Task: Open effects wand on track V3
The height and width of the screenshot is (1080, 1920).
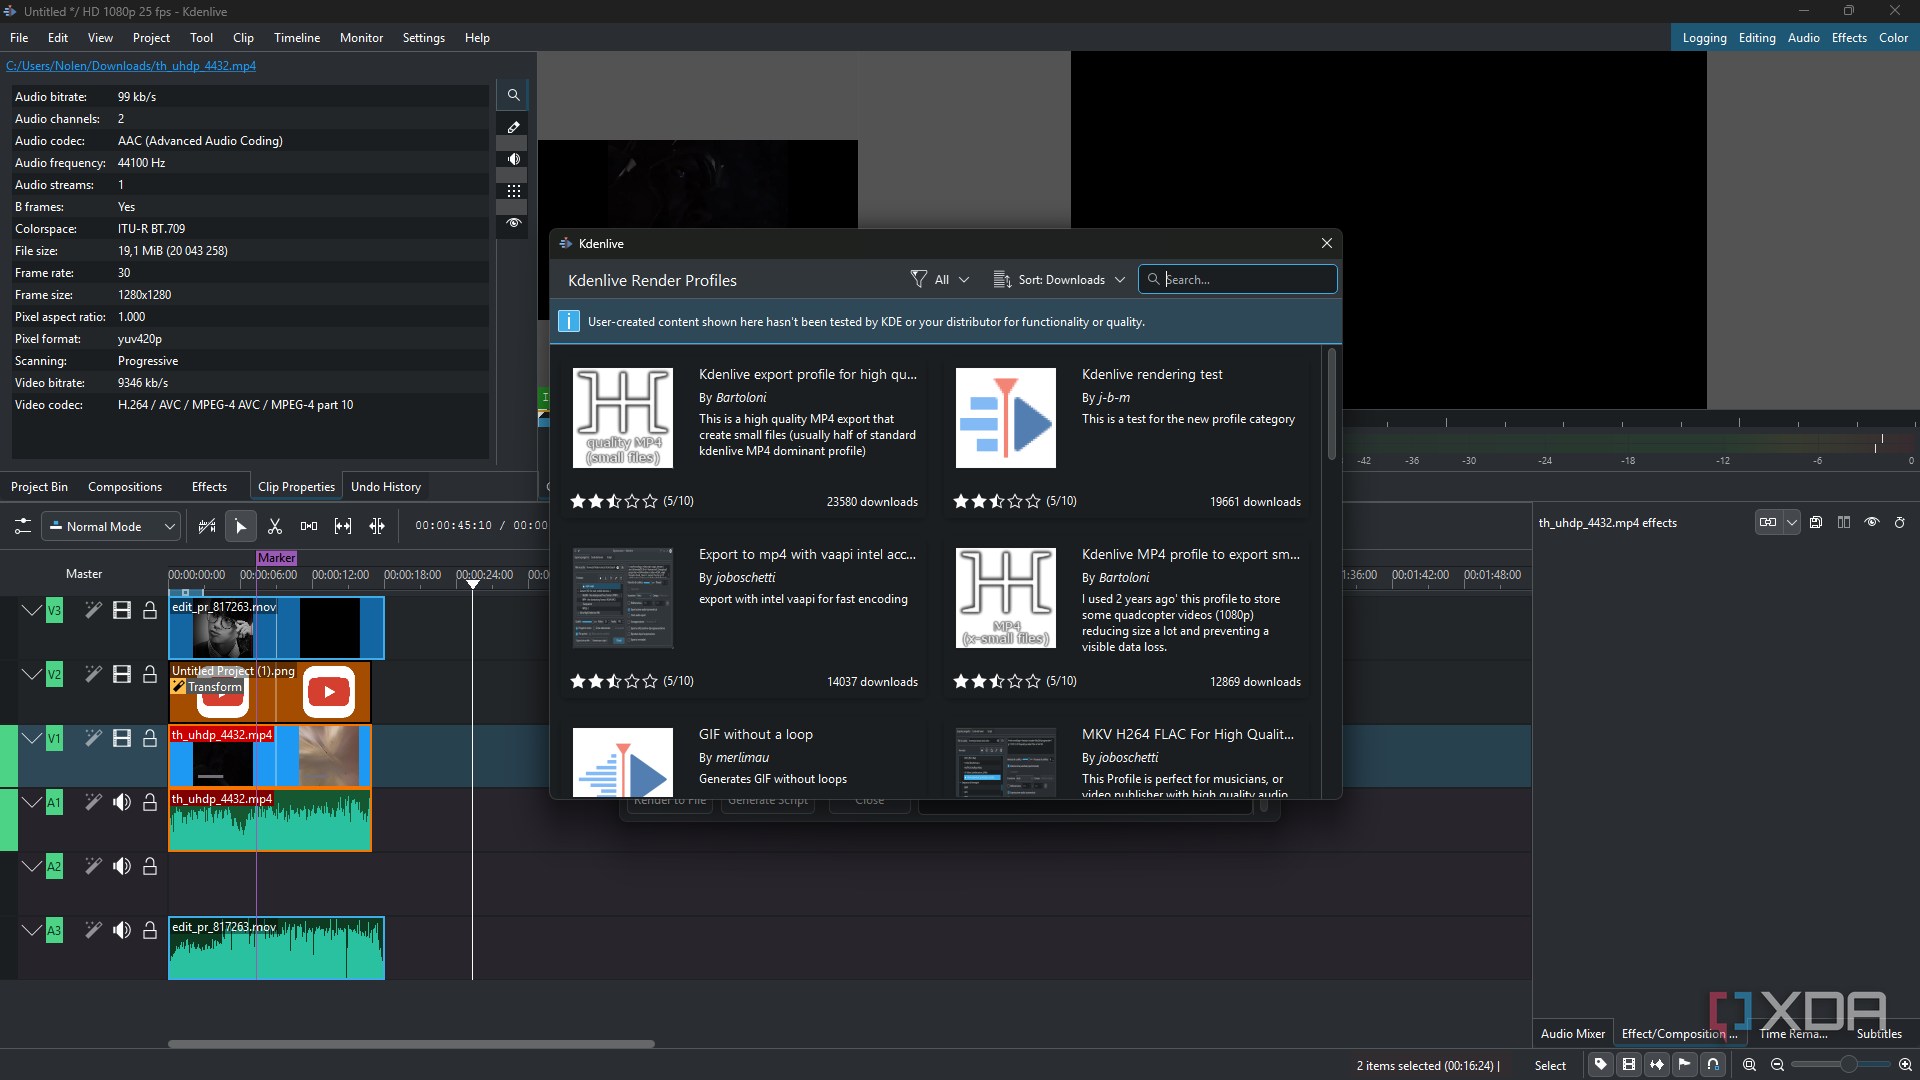Action: tap(93, 610)
